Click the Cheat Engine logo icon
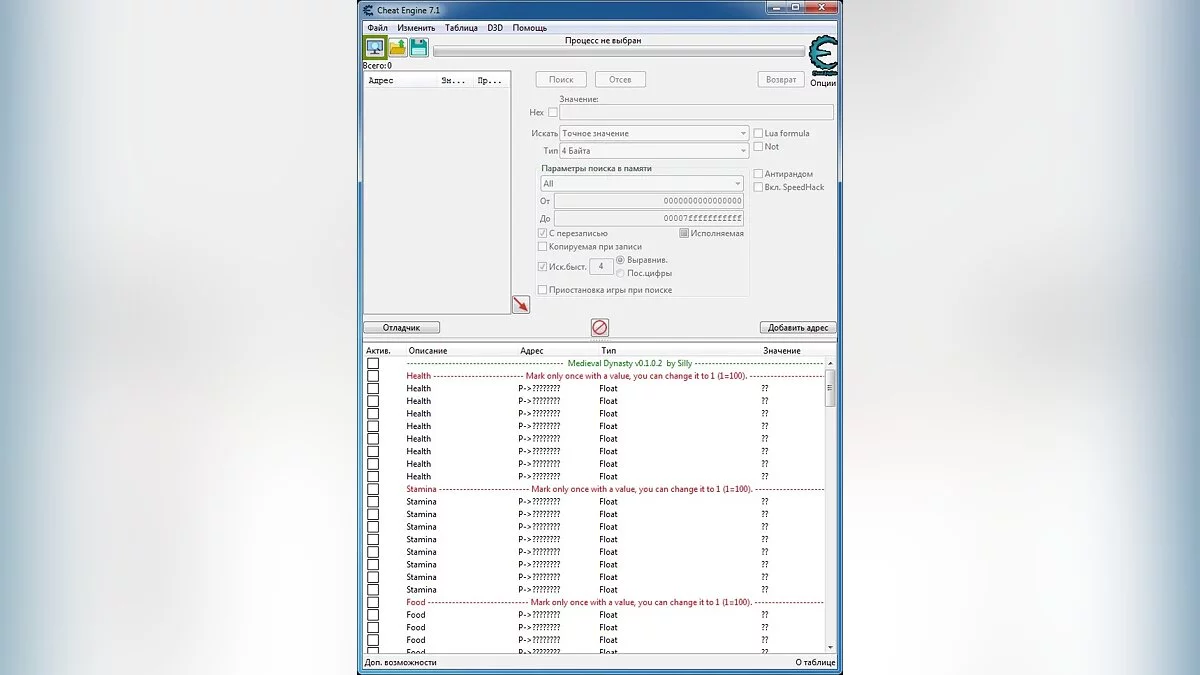1200x675 pixels. tap(823, 55)
